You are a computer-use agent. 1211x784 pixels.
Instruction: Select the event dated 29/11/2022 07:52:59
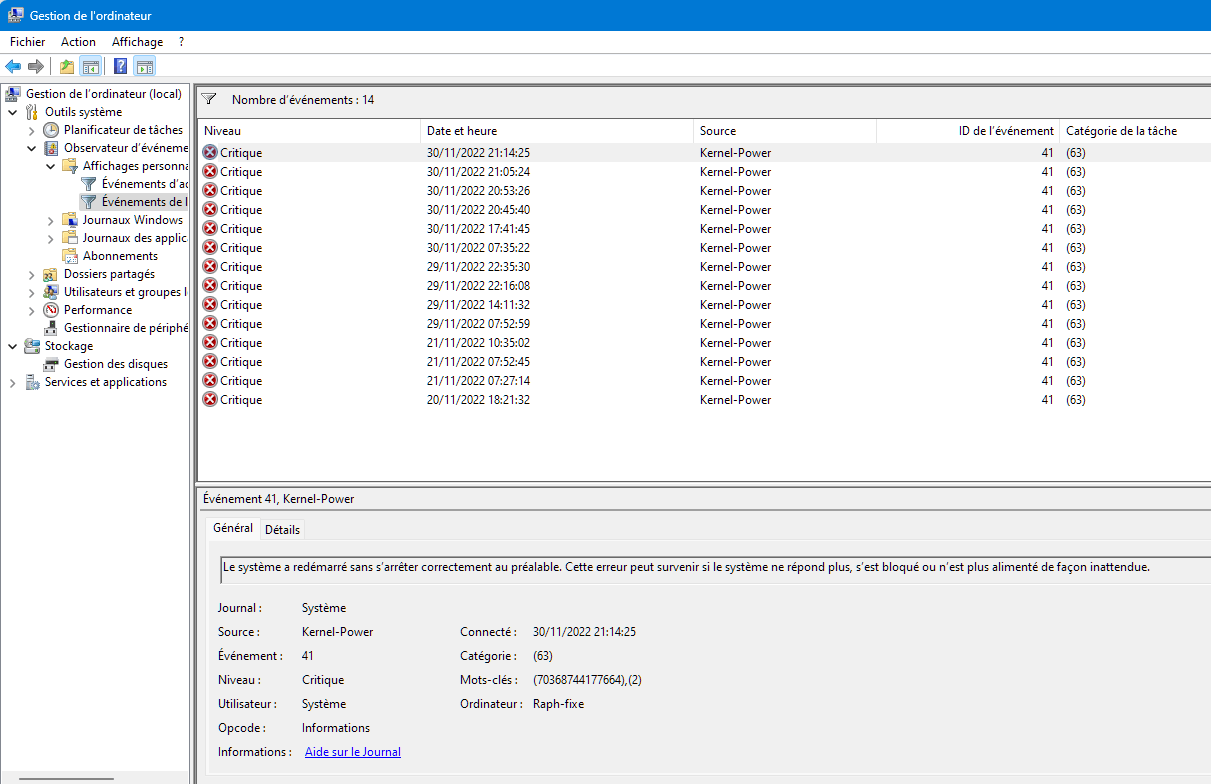pos(704,324)
